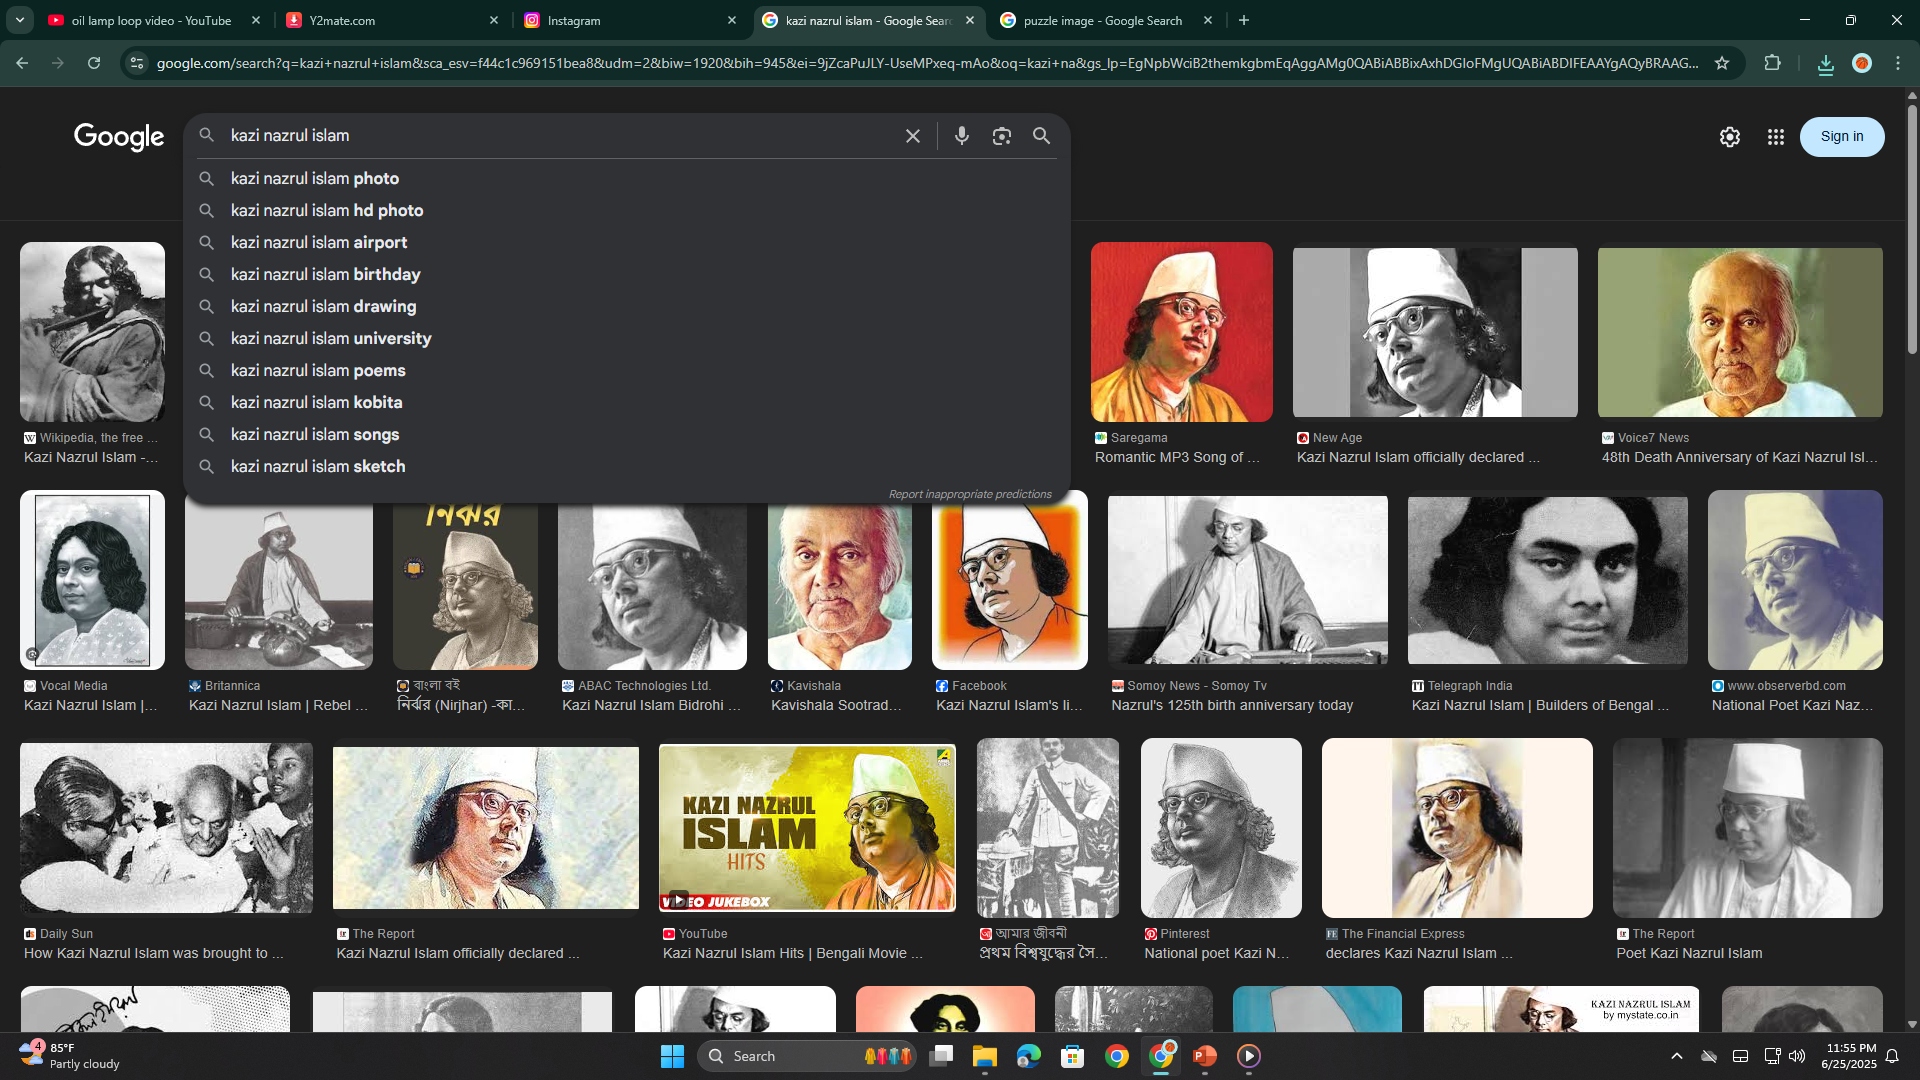Click Report inappropriate predictions link
This screenshot has width=1920, height=1080.
coord(969,494)
